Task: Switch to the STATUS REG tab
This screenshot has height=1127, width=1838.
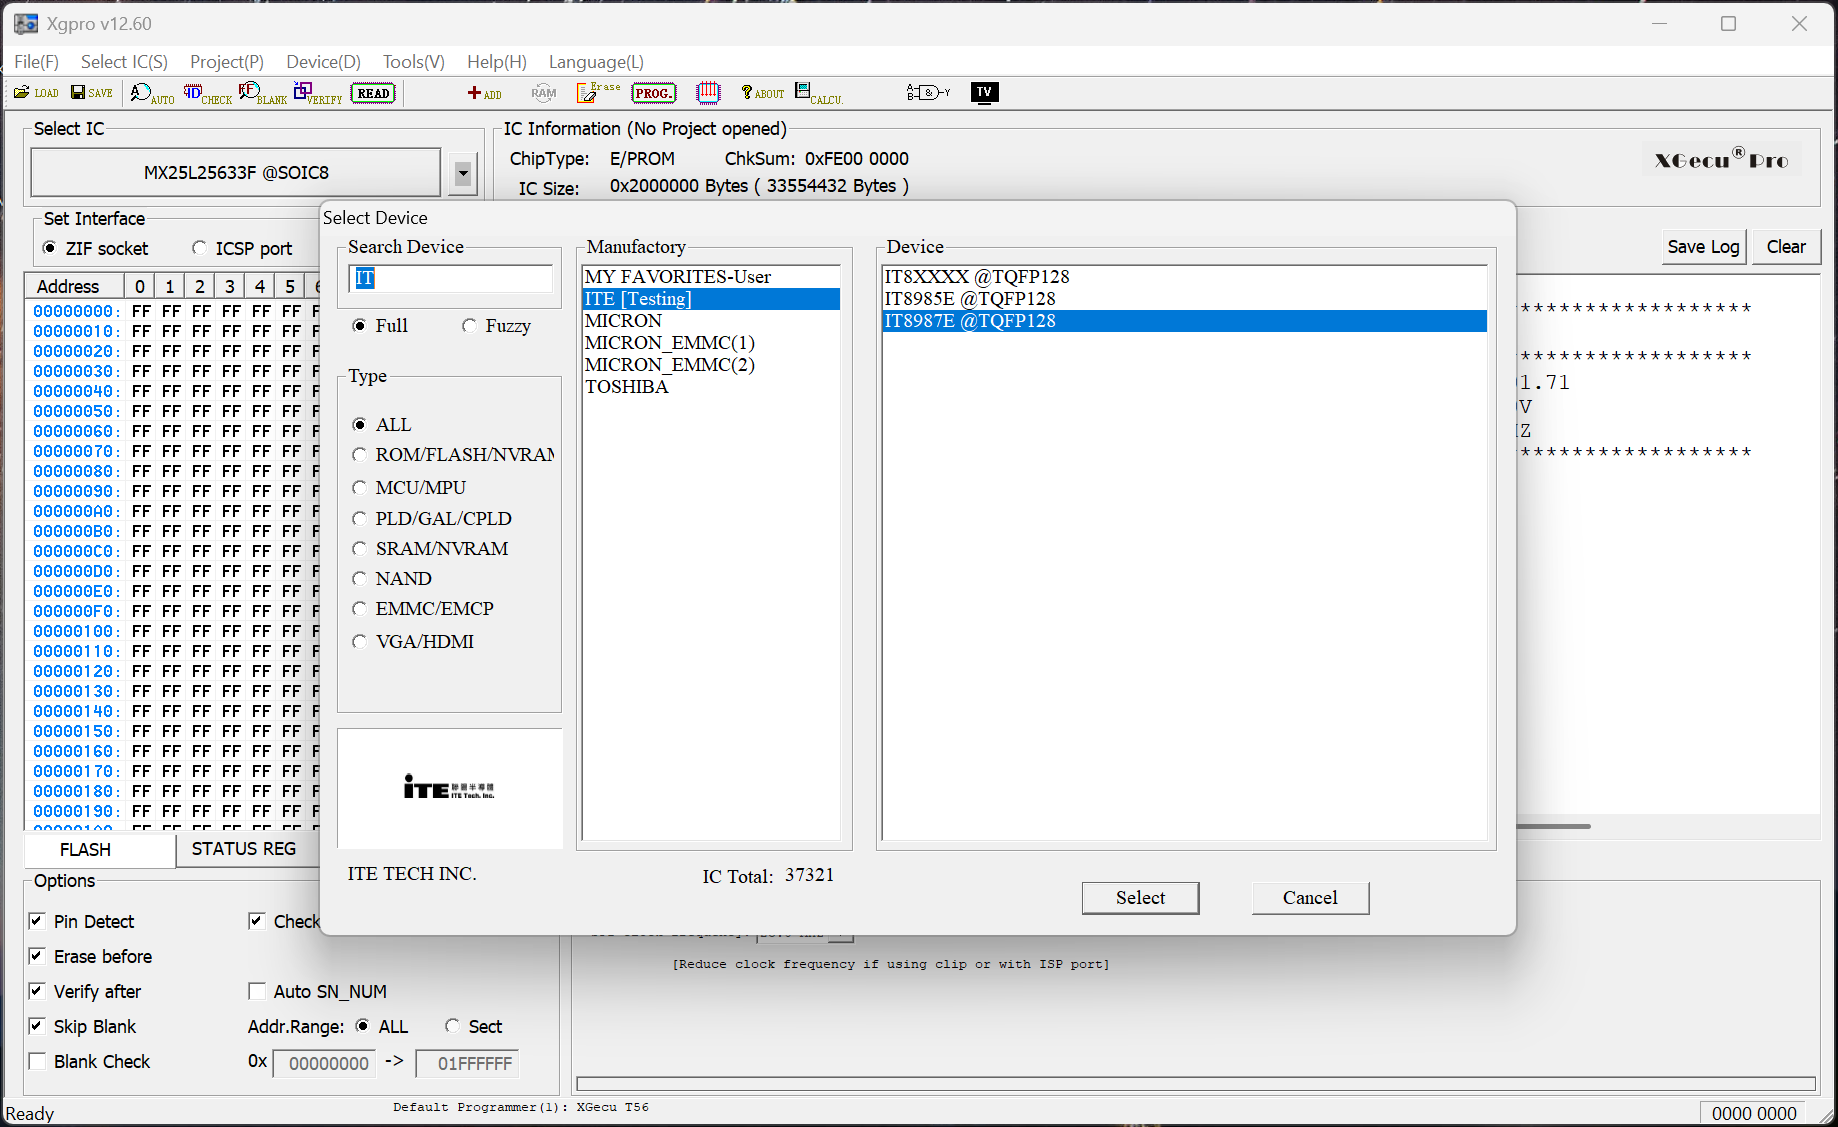Action: 243,849
